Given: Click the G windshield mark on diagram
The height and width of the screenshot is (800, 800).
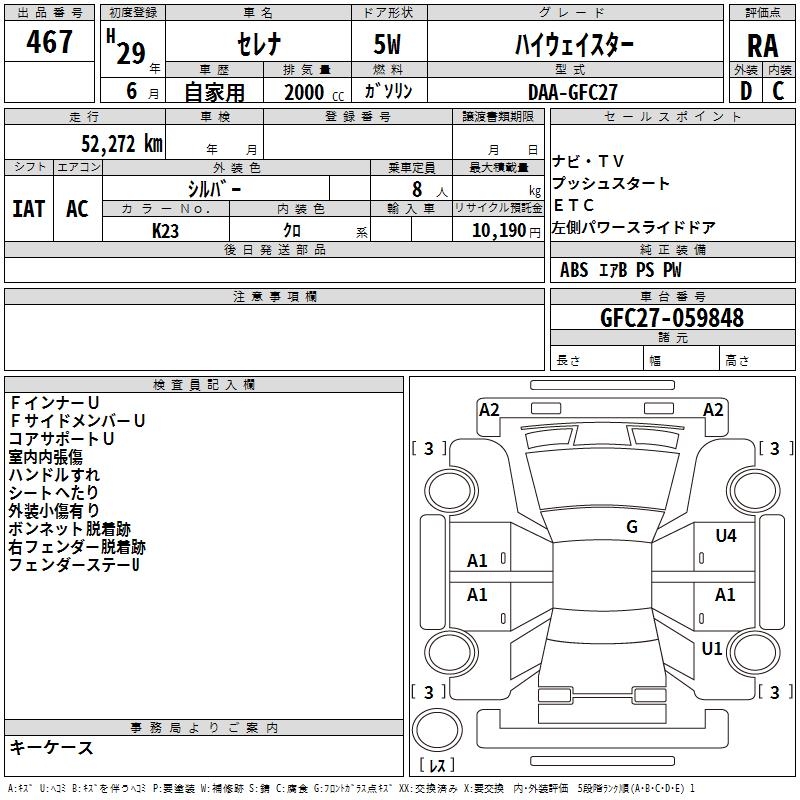Looking at the screenshot, I should [632, 527].
